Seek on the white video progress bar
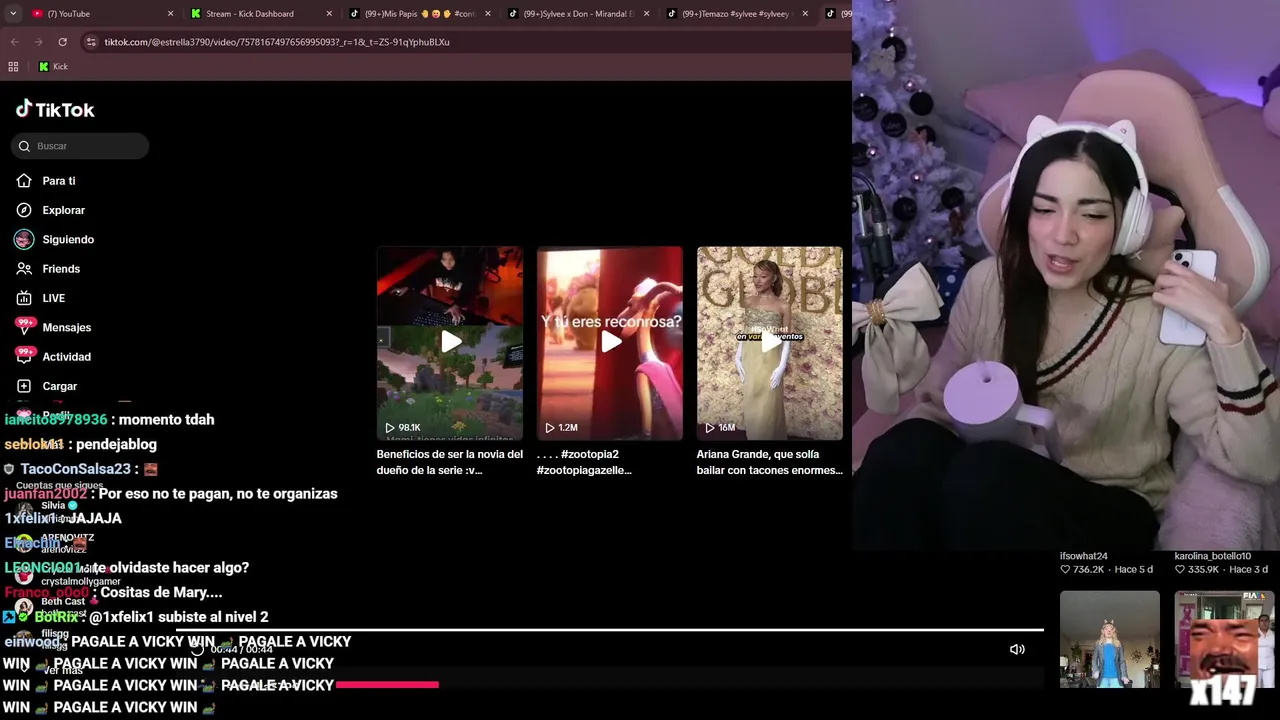Screen dimensions: 1280x720 (610, 630)
